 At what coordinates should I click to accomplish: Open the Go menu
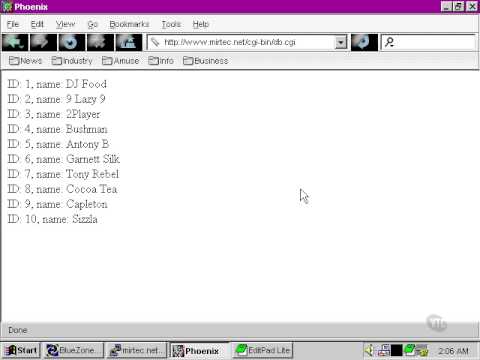92,24
